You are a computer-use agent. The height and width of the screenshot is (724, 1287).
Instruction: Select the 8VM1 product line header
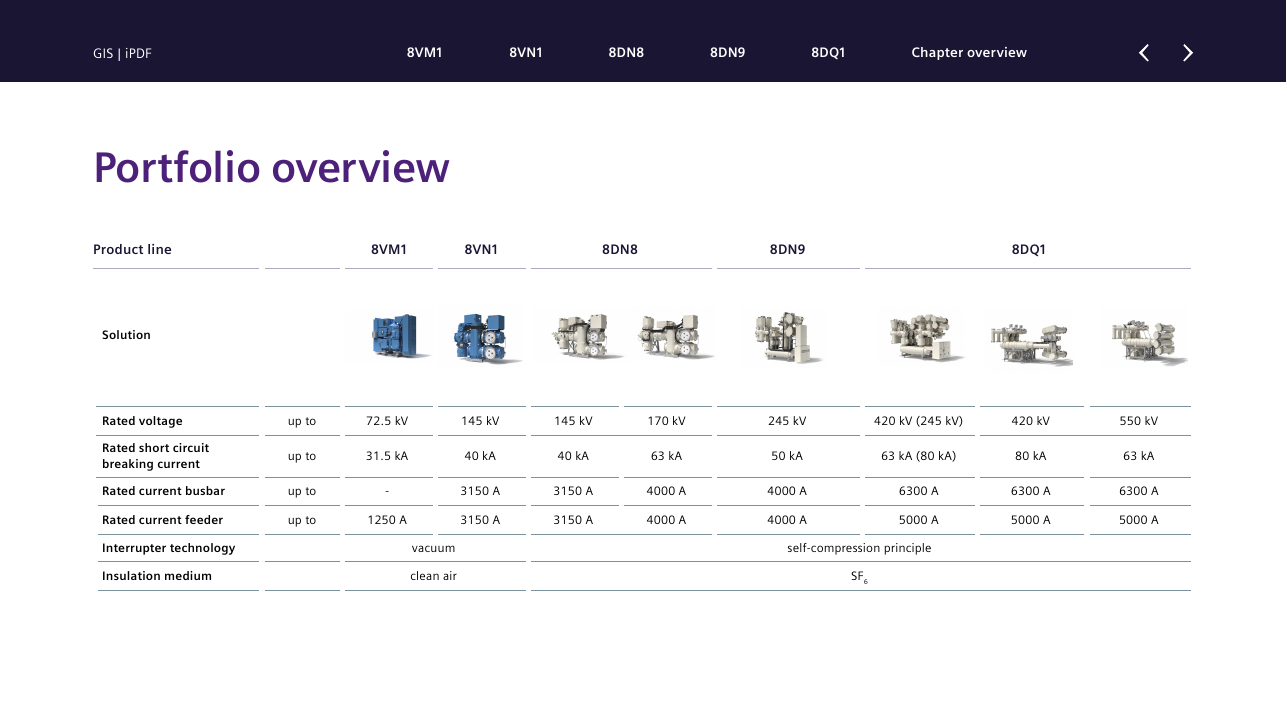pyautogui.click(x=389, y=249)
